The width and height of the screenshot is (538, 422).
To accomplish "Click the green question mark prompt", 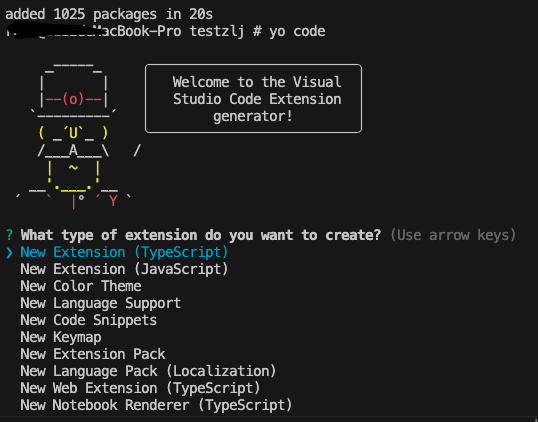I will 9,235.
